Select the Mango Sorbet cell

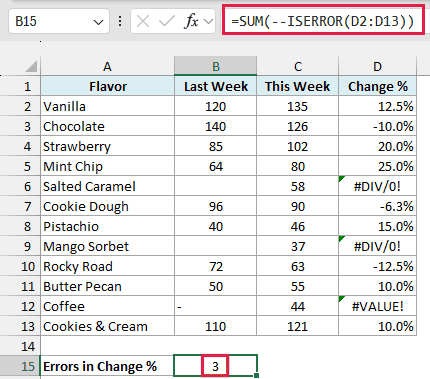point(107,246)
